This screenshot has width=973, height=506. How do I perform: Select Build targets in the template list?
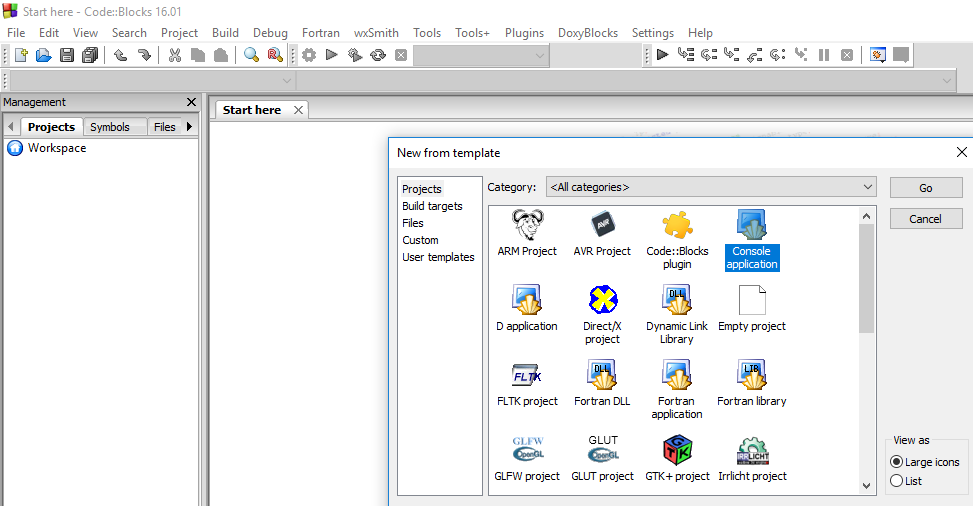[432, 206]
